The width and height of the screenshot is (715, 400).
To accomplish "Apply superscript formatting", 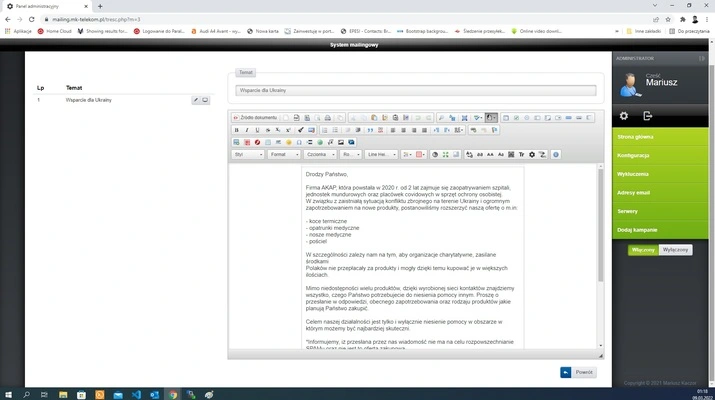I will 288,130.
